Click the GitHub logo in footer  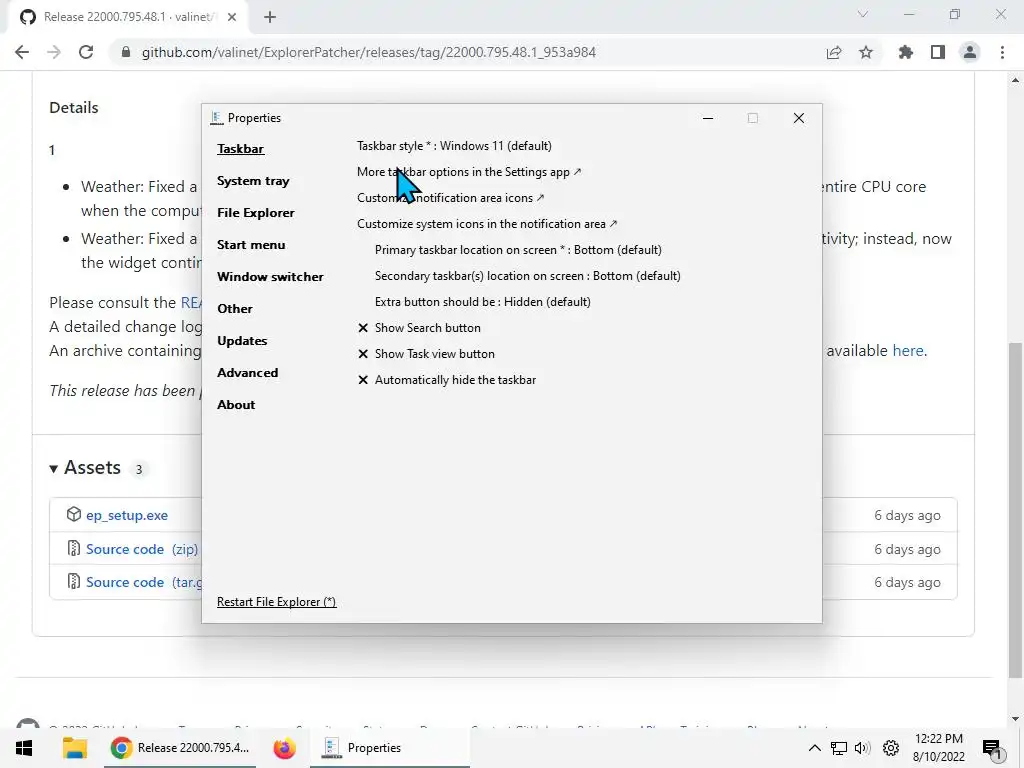tap(27, 725)
